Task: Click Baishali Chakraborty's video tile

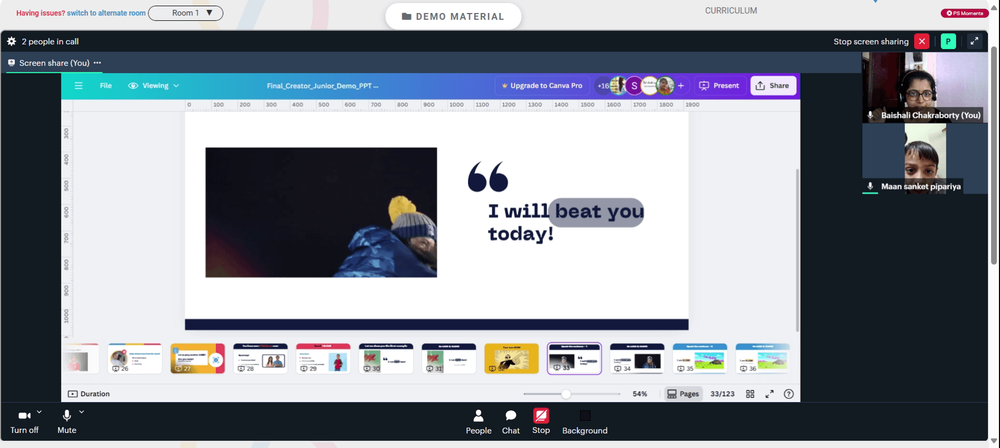Action: coord(925,87)
